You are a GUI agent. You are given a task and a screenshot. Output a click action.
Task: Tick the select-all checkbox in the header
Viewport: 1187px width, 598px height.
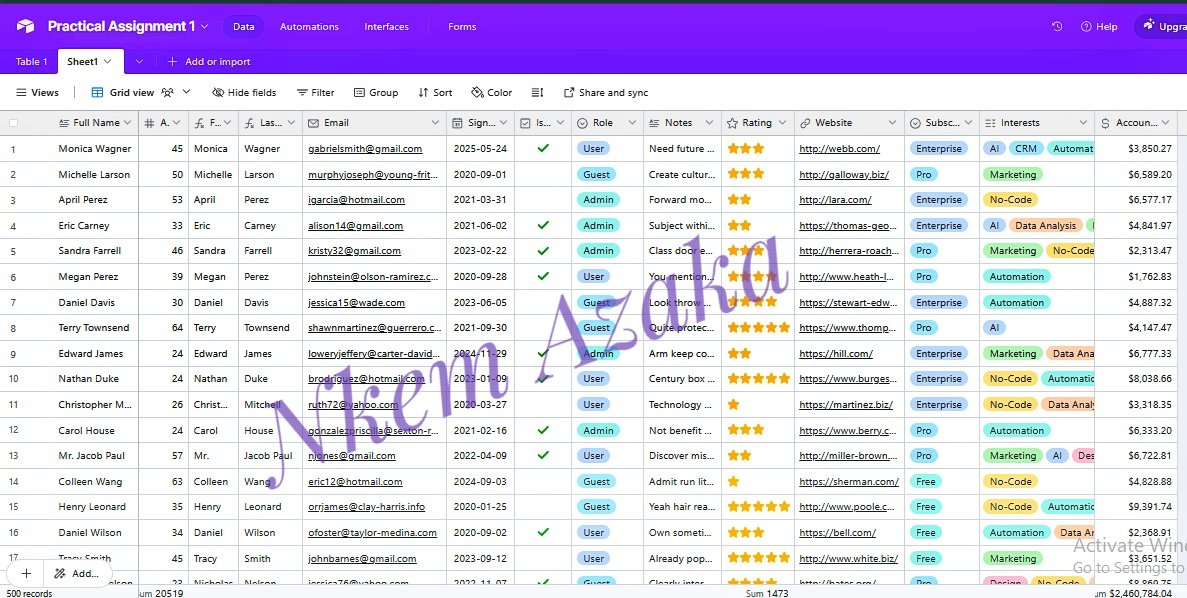click(x=13, y=123)
